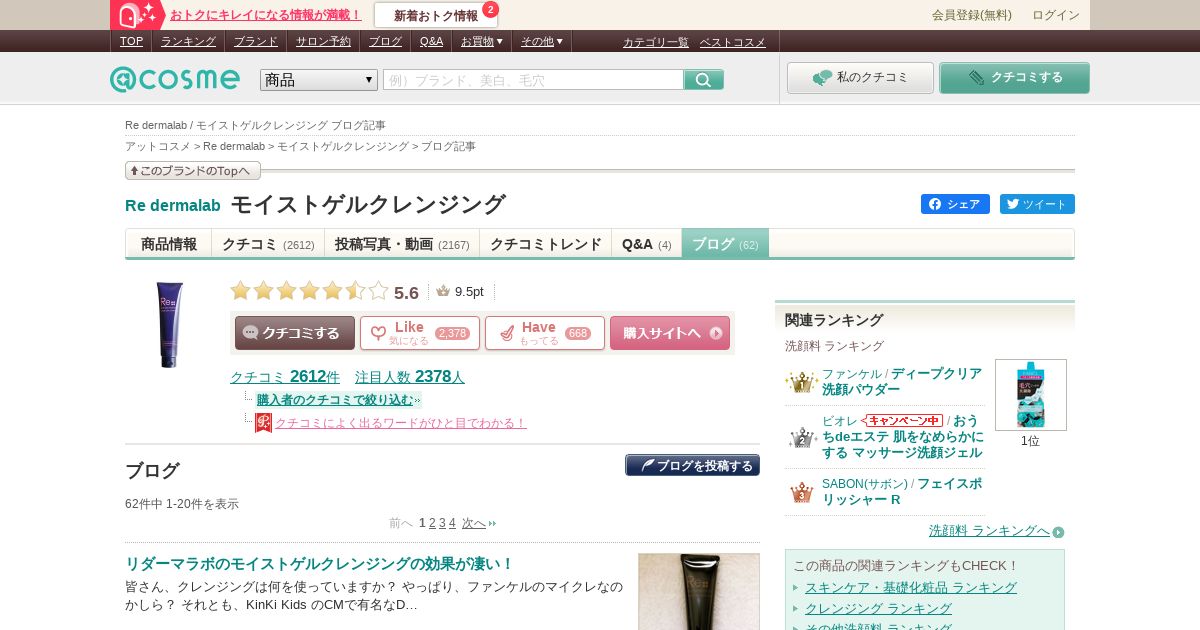The width and height of the screenshot is (1200, 630).
Task: Open the 注目人数 2378人 link
Action: click(410, 377)
